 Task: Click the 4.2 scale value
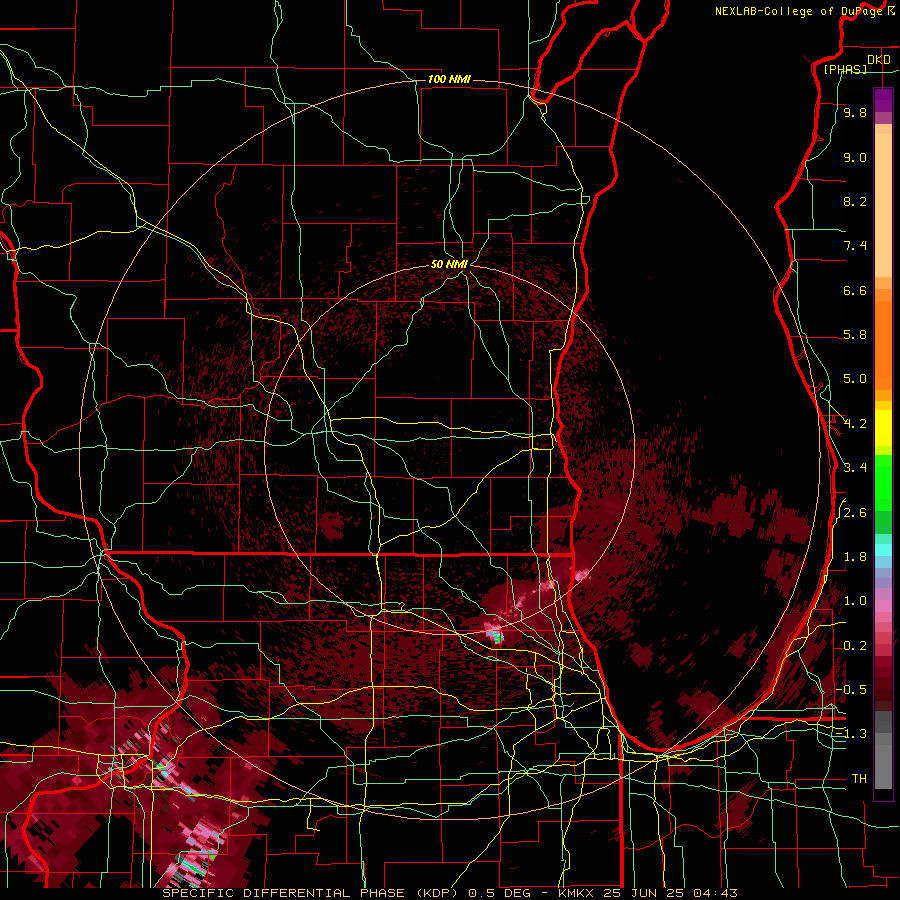click(x=855, y=424)
